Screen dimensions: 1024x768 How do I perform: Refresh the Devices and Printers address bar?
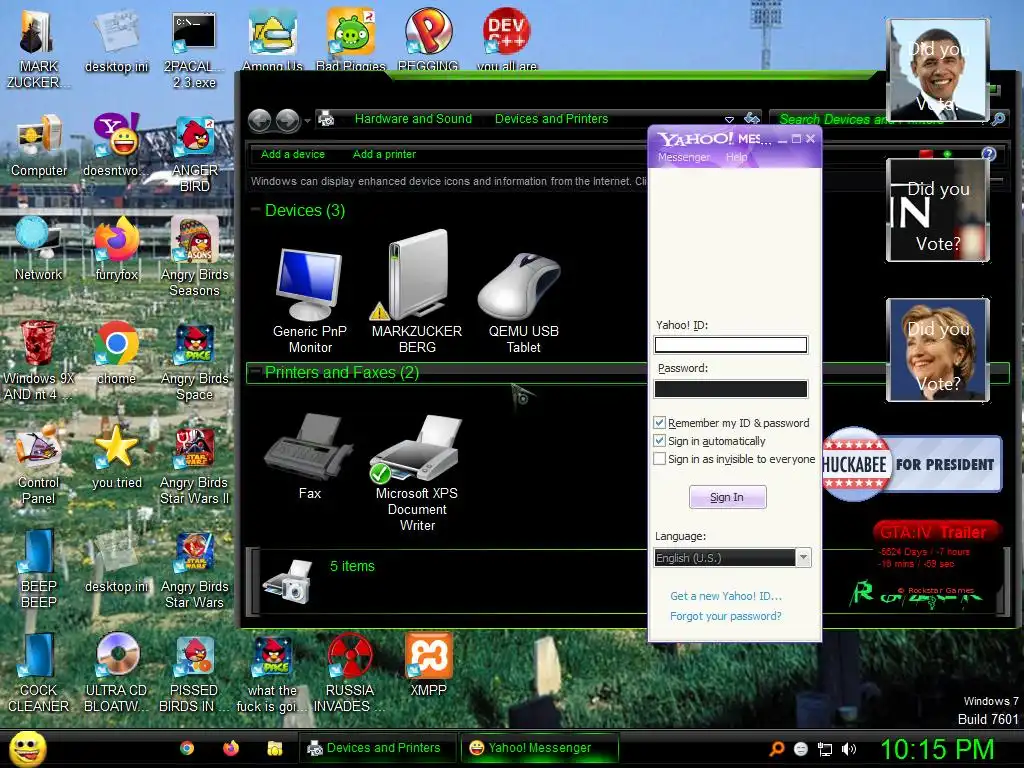pos(752,119)
